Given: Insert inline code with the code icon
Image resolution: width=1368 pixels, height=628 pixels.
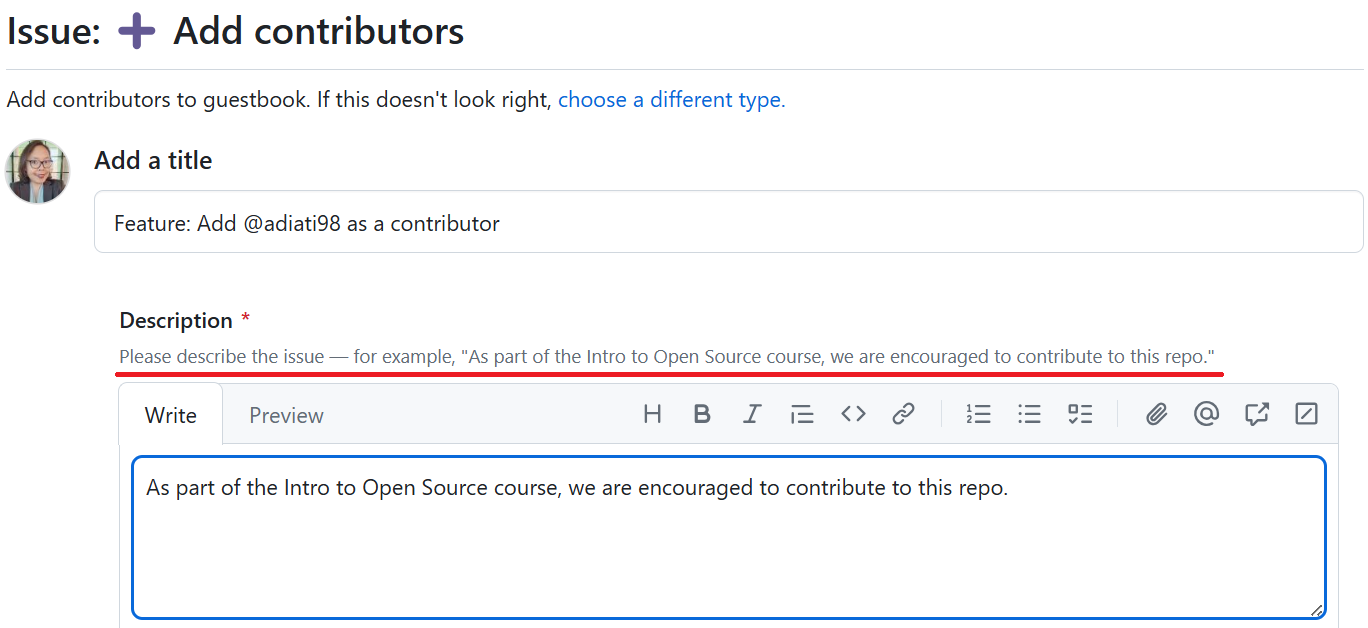Looking at the screenshot, I should coord(853,413).
